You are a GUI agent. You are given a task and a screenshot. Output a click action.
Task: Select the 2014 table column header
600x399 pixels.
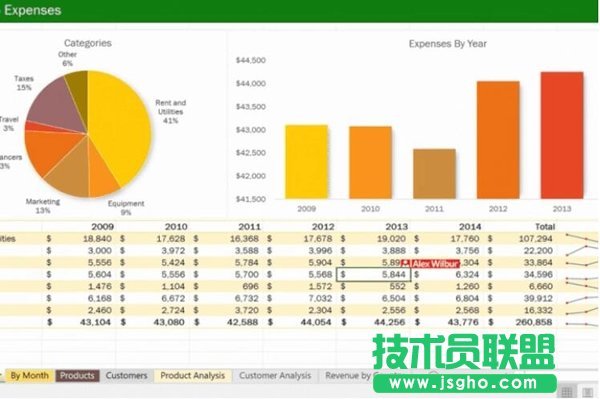tap(470, 226)
